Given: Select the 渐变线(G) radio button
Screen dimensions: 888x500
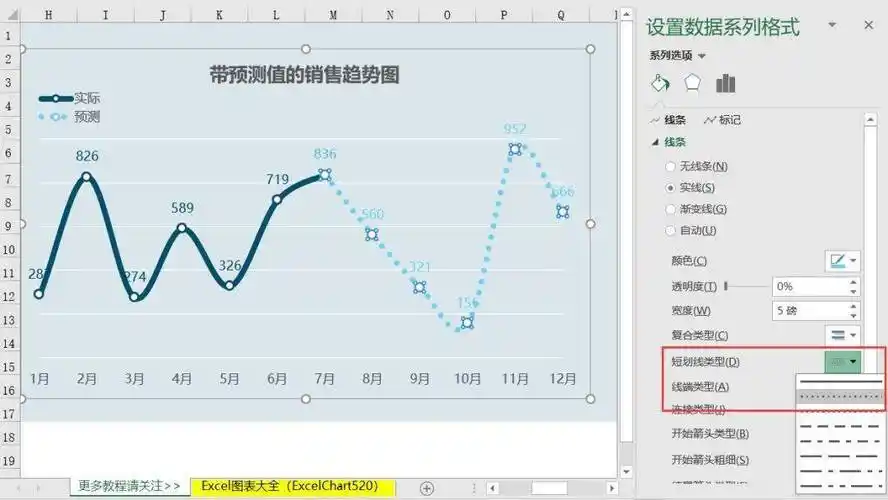Looking at the screenshot, I should coord(671,210).
